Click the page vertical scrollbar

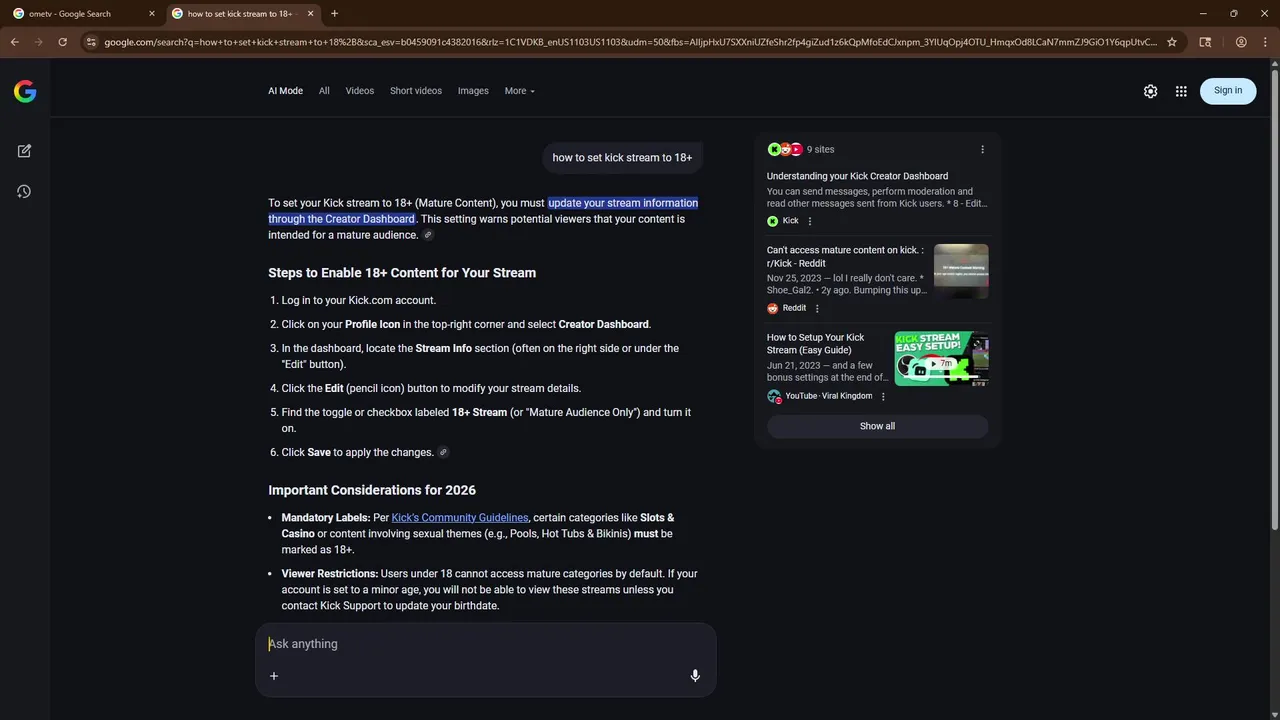(x=1274, y=300)
